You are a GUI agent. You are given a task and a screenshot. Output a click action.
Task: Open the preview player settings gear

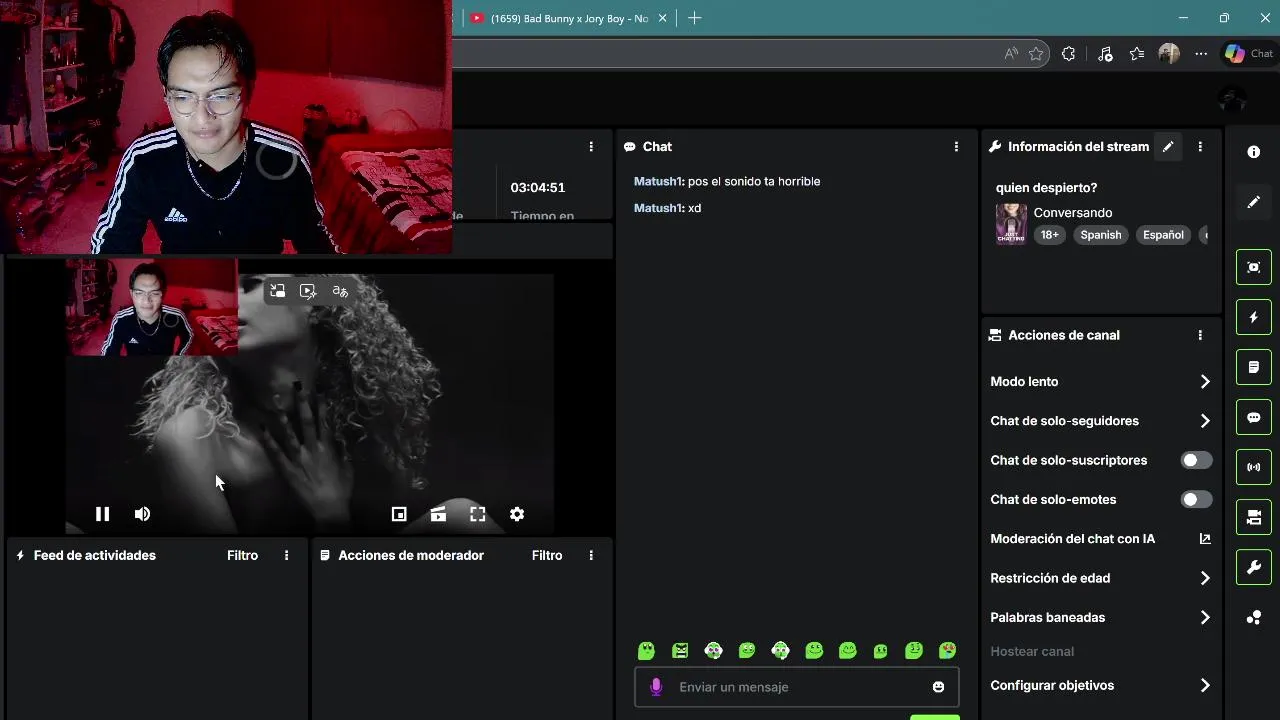(517, 514)
